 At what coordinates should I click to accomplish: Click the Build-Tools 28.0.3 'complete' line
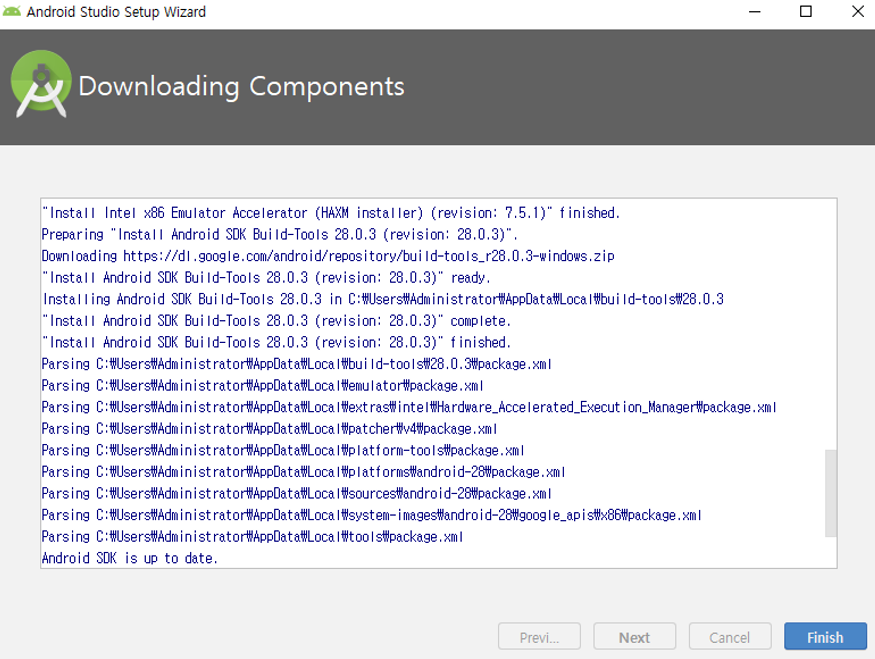pos(276,321)
